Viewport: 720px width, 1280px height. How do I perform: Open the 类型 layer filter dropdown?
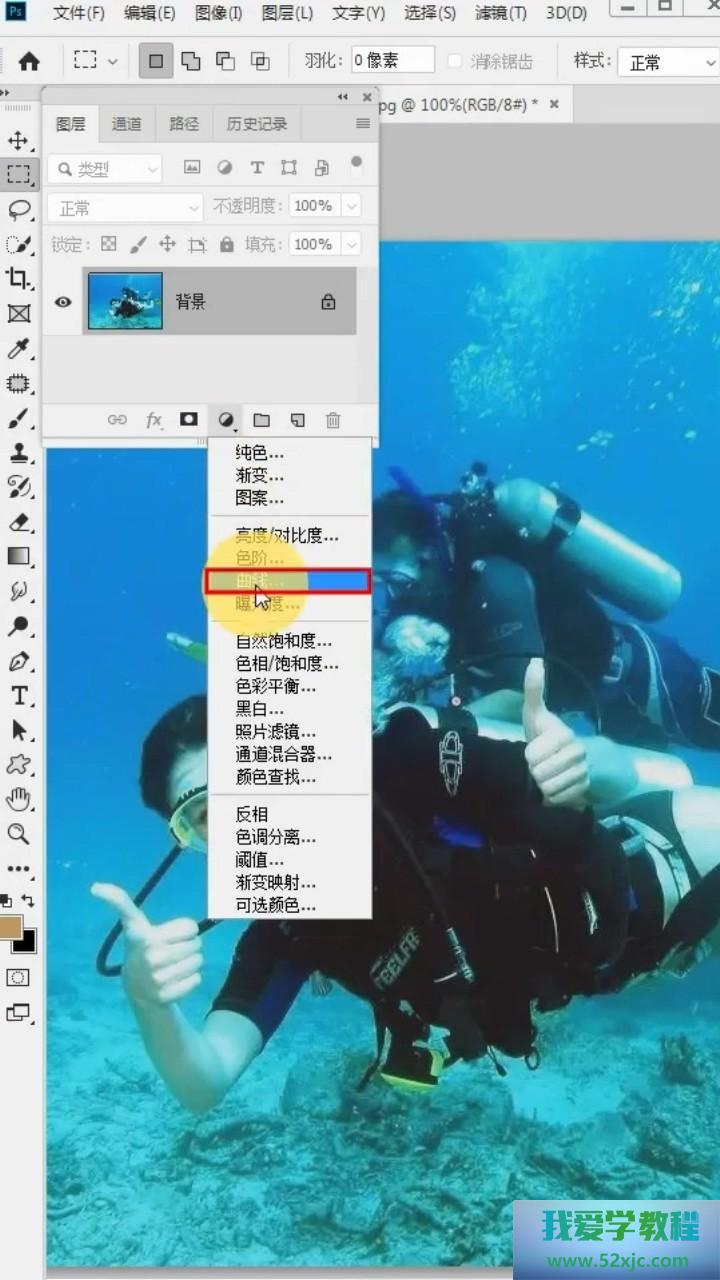104,169
